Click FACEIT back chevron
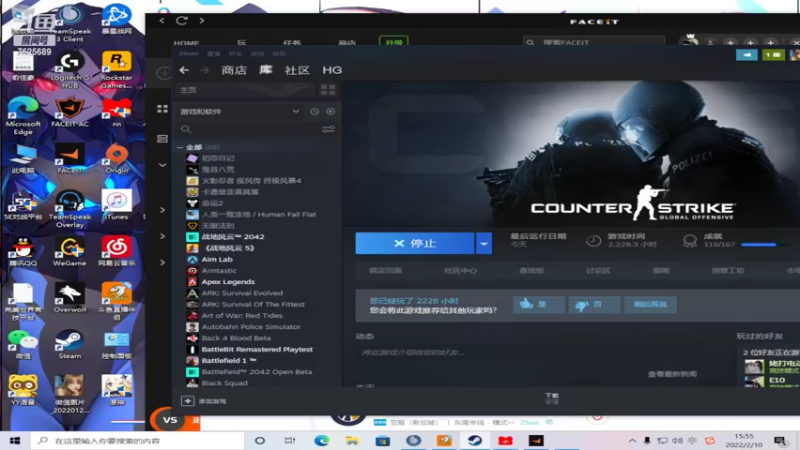This screenshot has width=800, height=450. 162,20
